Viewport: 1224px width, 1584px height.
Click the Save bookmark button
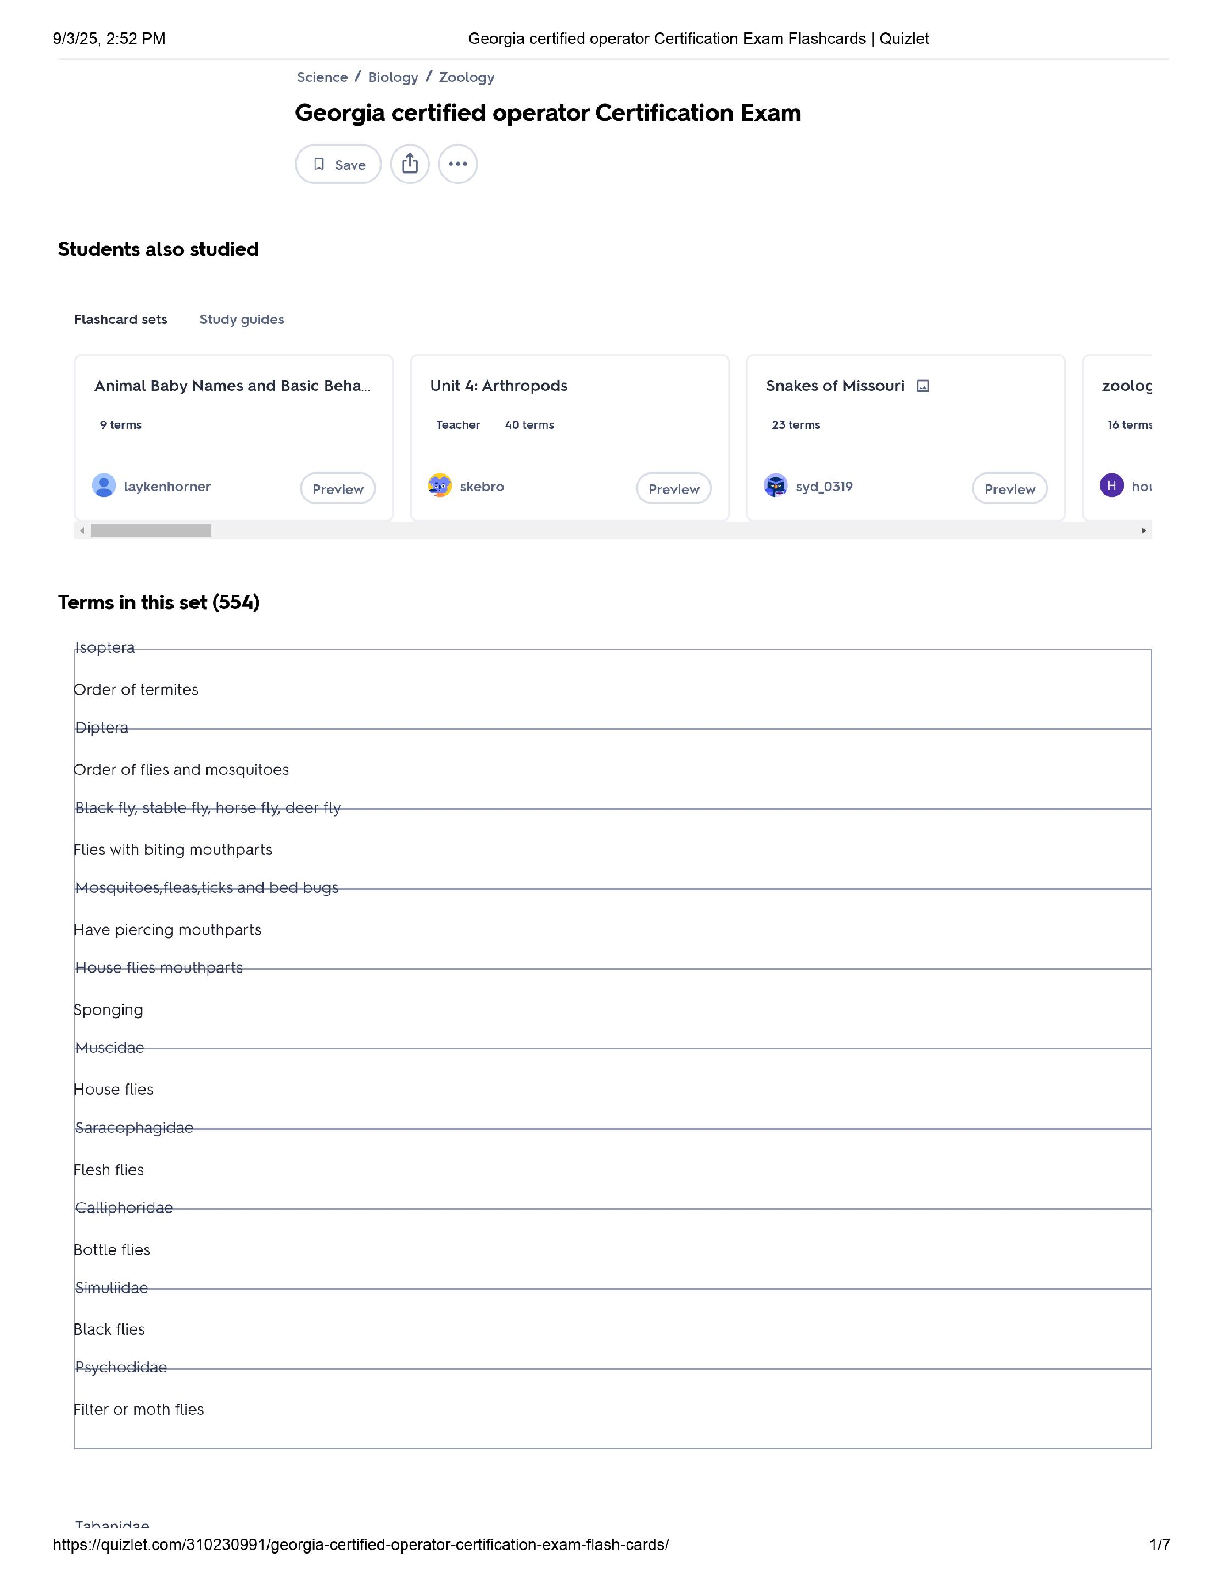click(x=338, y=164)
